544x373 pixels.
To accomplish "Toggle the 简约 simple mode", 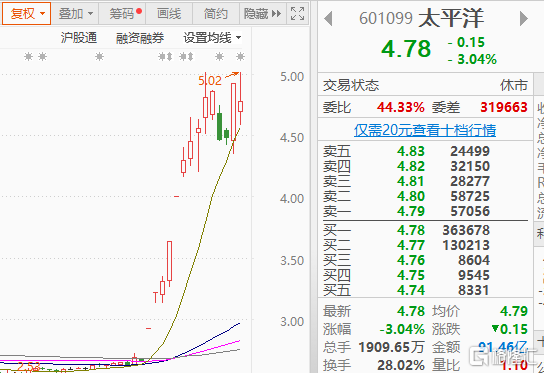I will coord(215,14).
